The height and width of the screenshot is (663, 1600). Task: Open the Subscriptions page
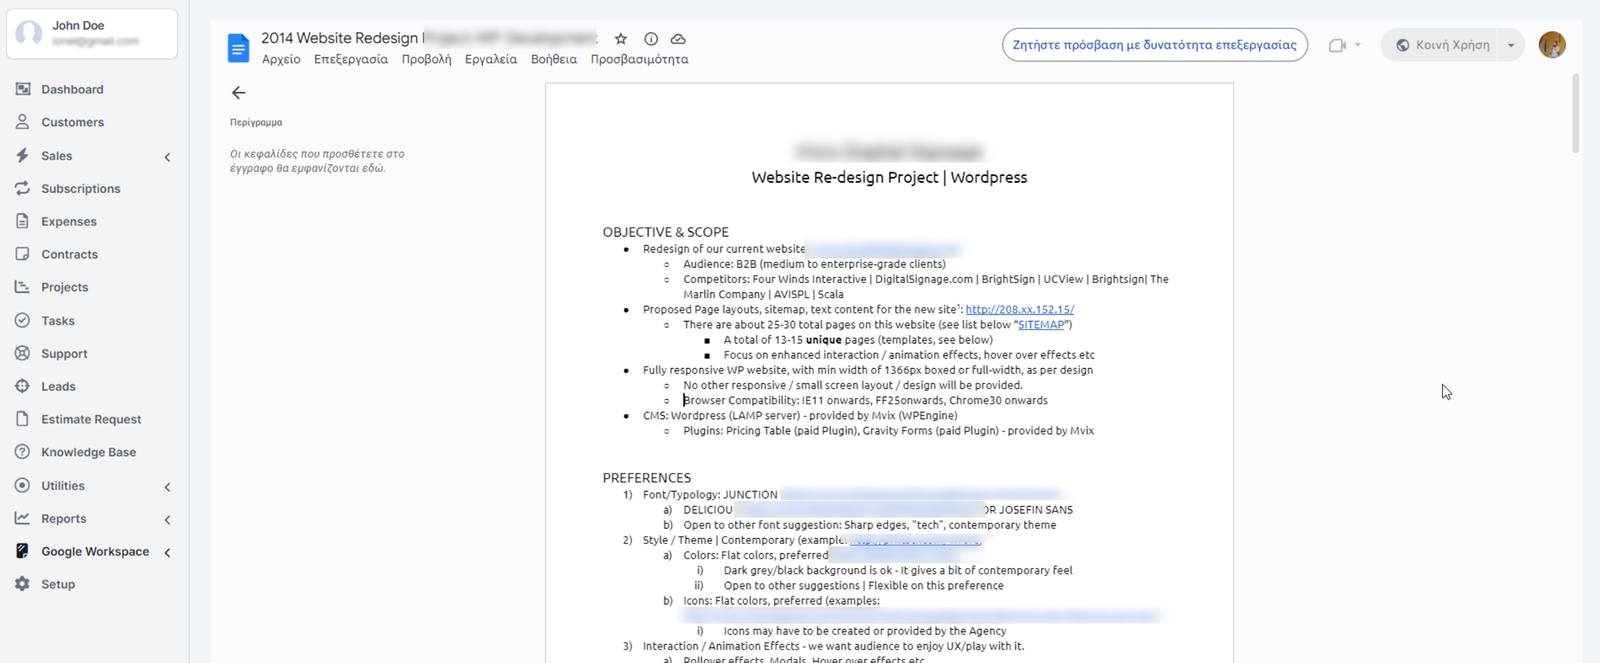pos(81,188)
